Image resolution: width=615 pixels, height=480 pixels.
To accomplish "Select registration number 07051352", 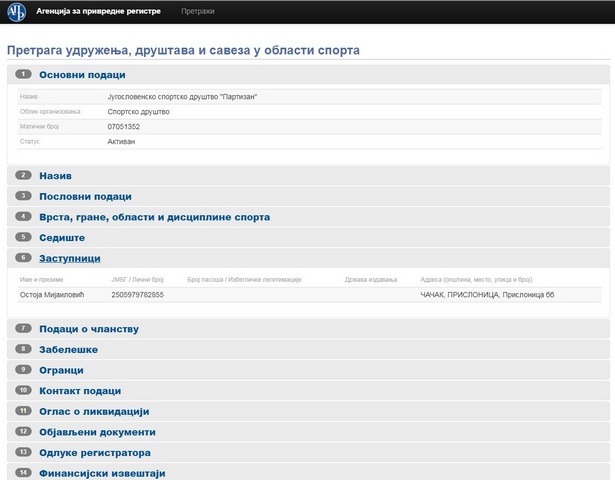I will 124,127.
